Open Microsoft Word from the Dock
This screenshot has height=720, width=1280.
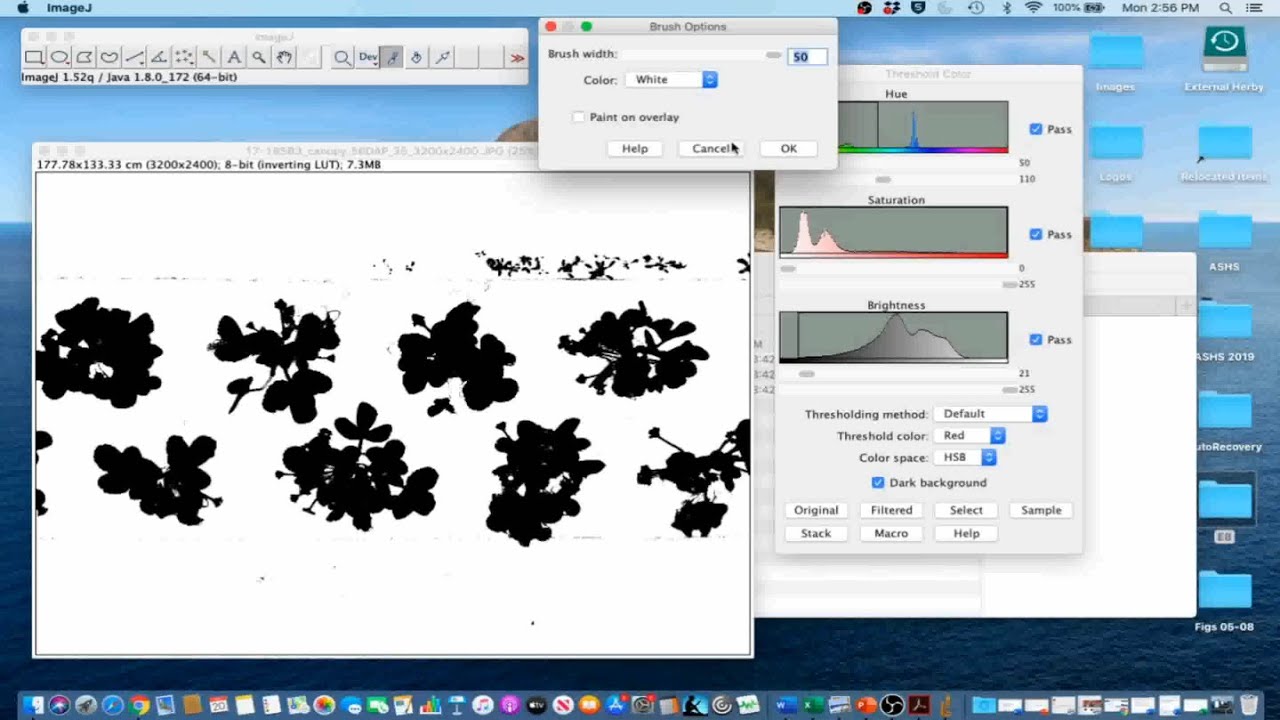pos(786,705)
